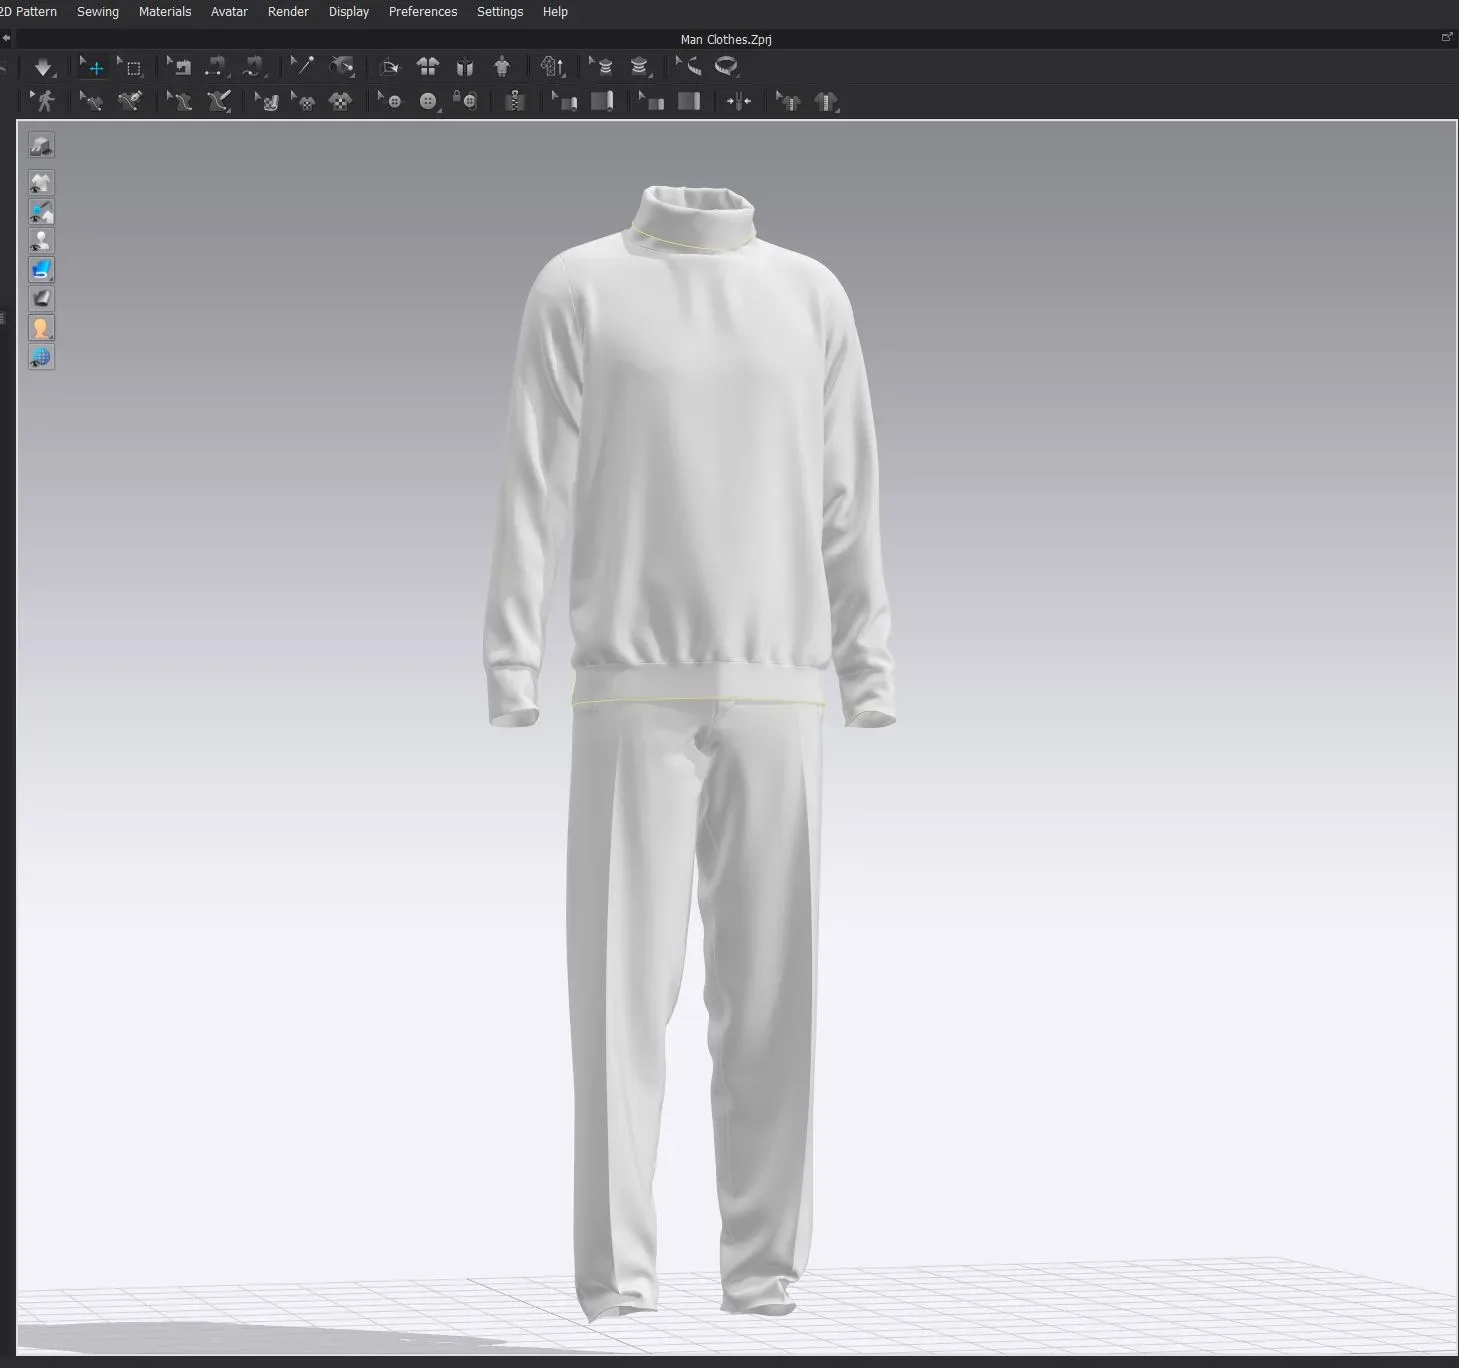Toggle the 3D environment globe visibility
The image size is (1459, 1368).
pyautogui.click(x=41, y=357)
